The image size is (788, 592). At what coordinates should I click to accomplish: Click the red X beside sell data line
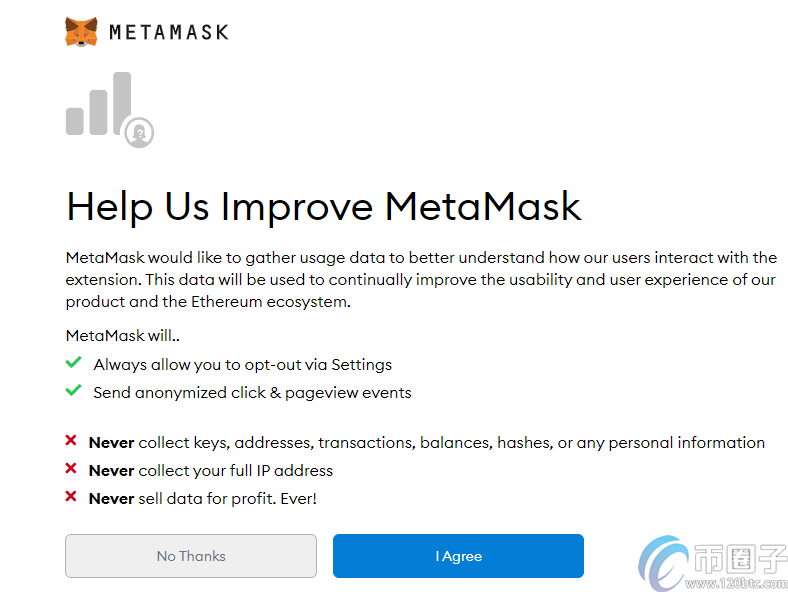click(71, 497)
